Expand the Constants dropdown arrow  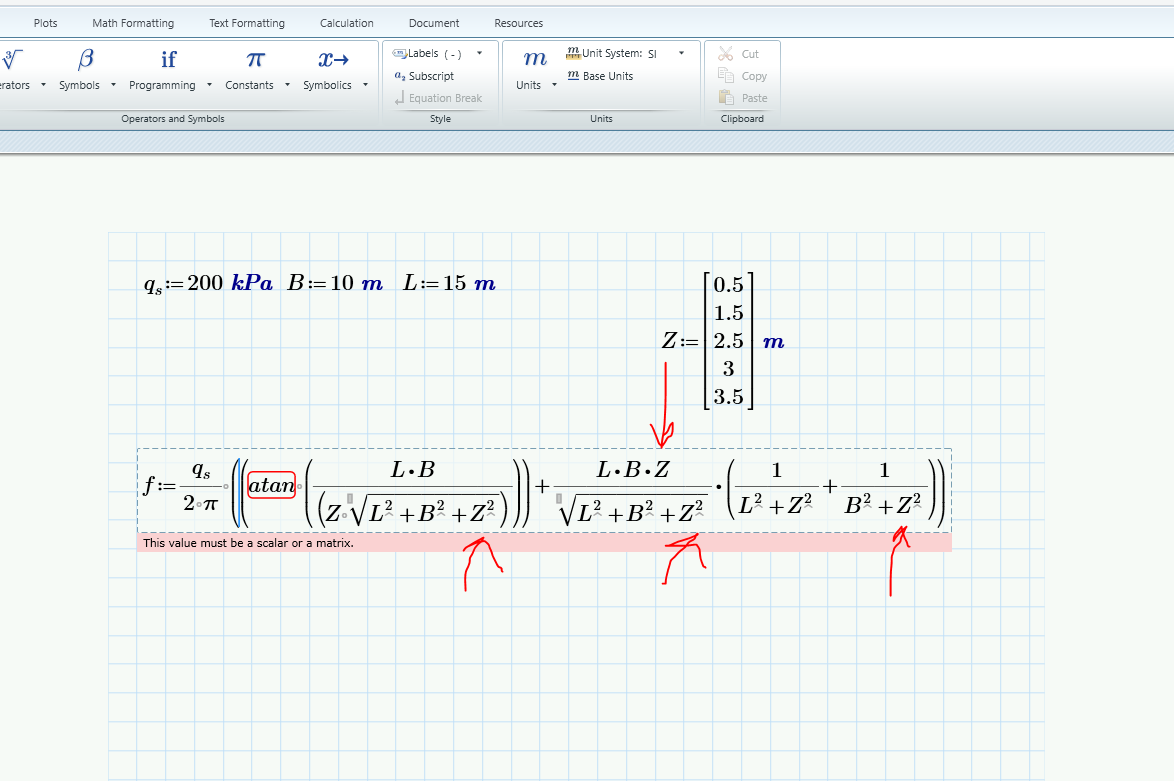point(288,85)
